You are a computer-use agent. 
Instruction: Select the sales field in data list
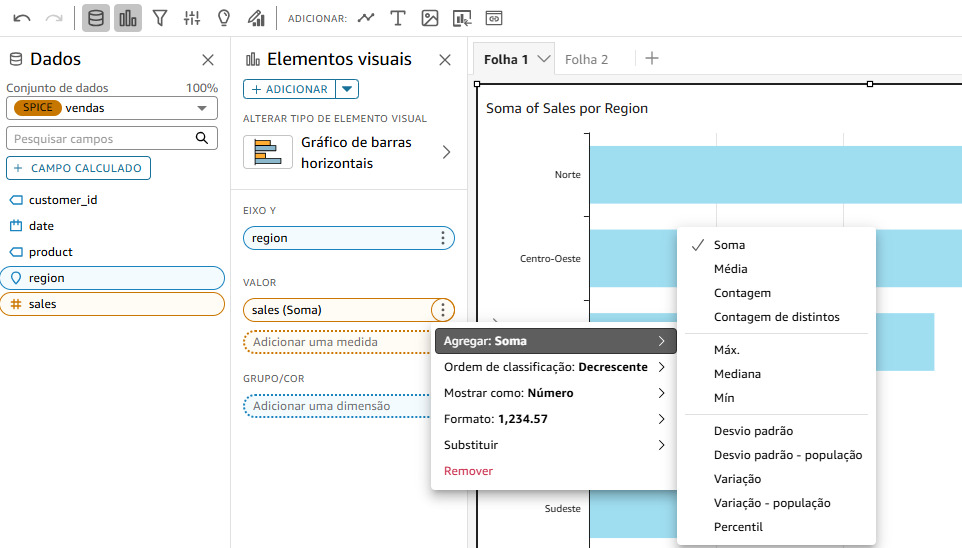(x=112, y=304)
